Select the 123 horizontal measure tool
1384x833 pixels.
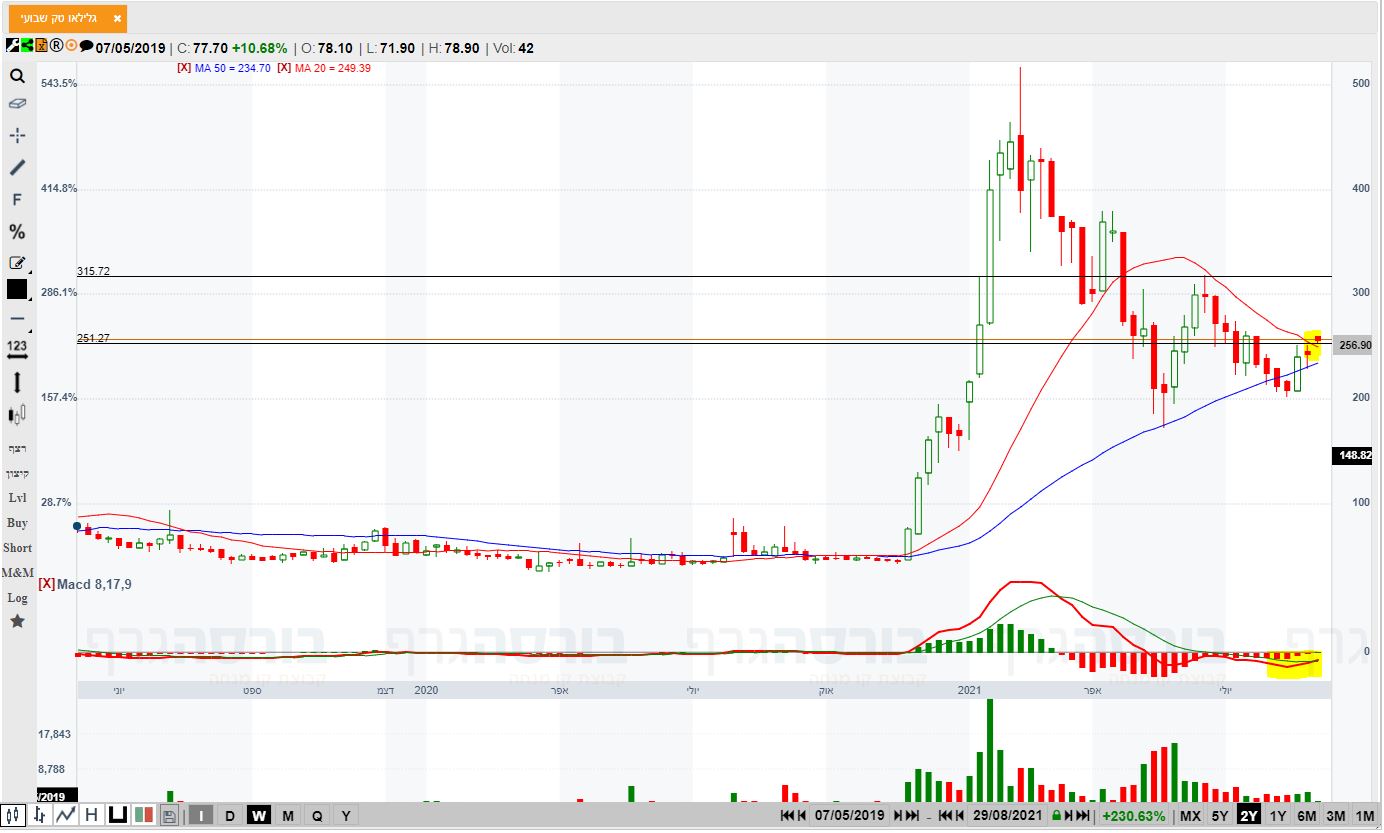coord(17,349)
